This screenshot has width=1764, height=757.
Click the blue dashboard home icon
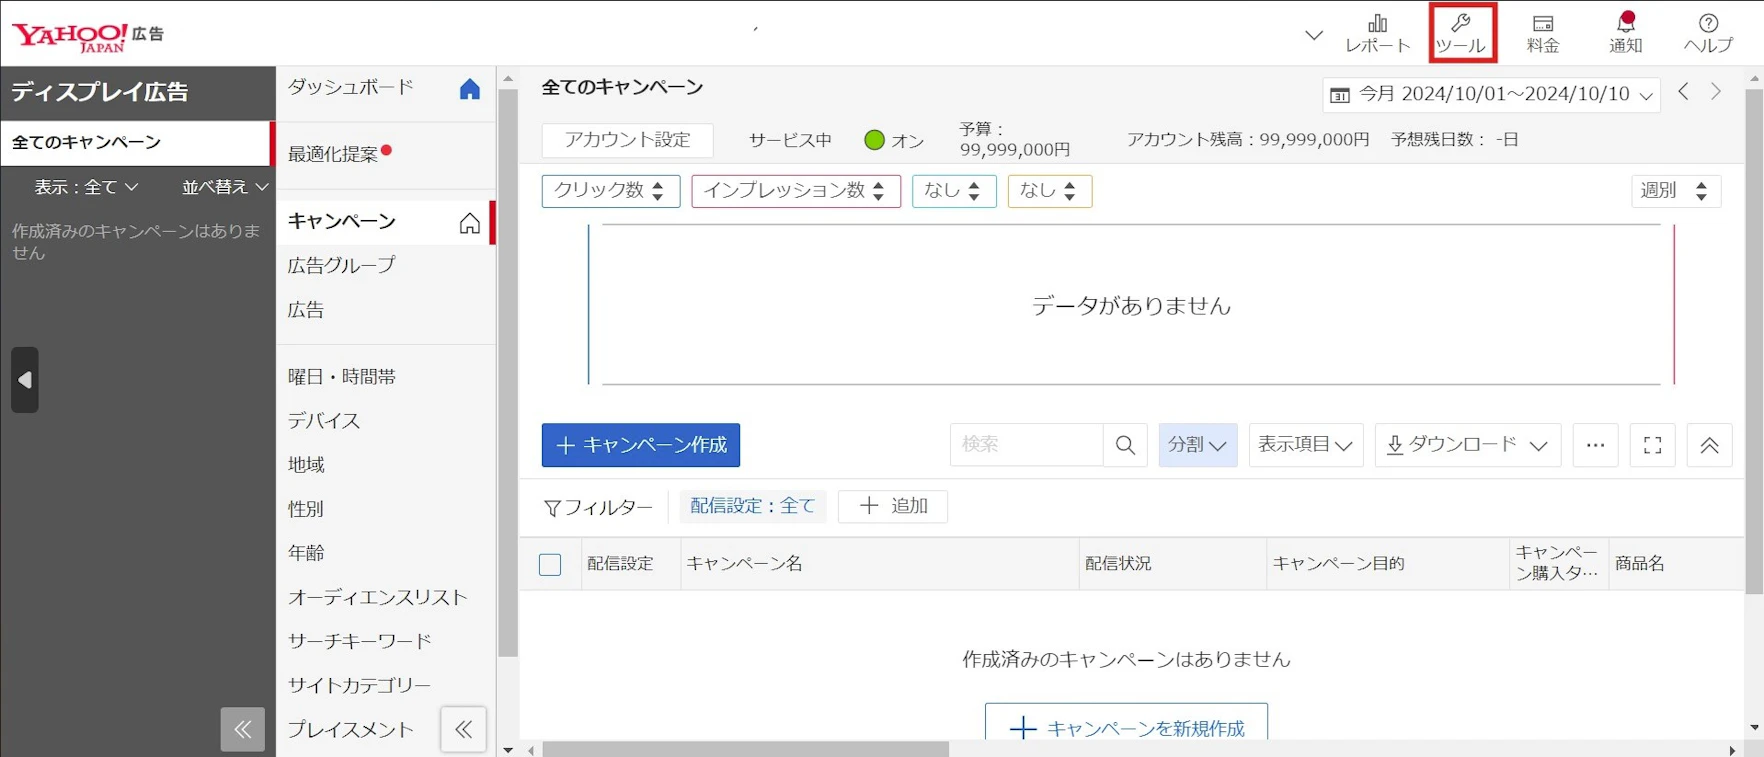(x=470, y=89)
